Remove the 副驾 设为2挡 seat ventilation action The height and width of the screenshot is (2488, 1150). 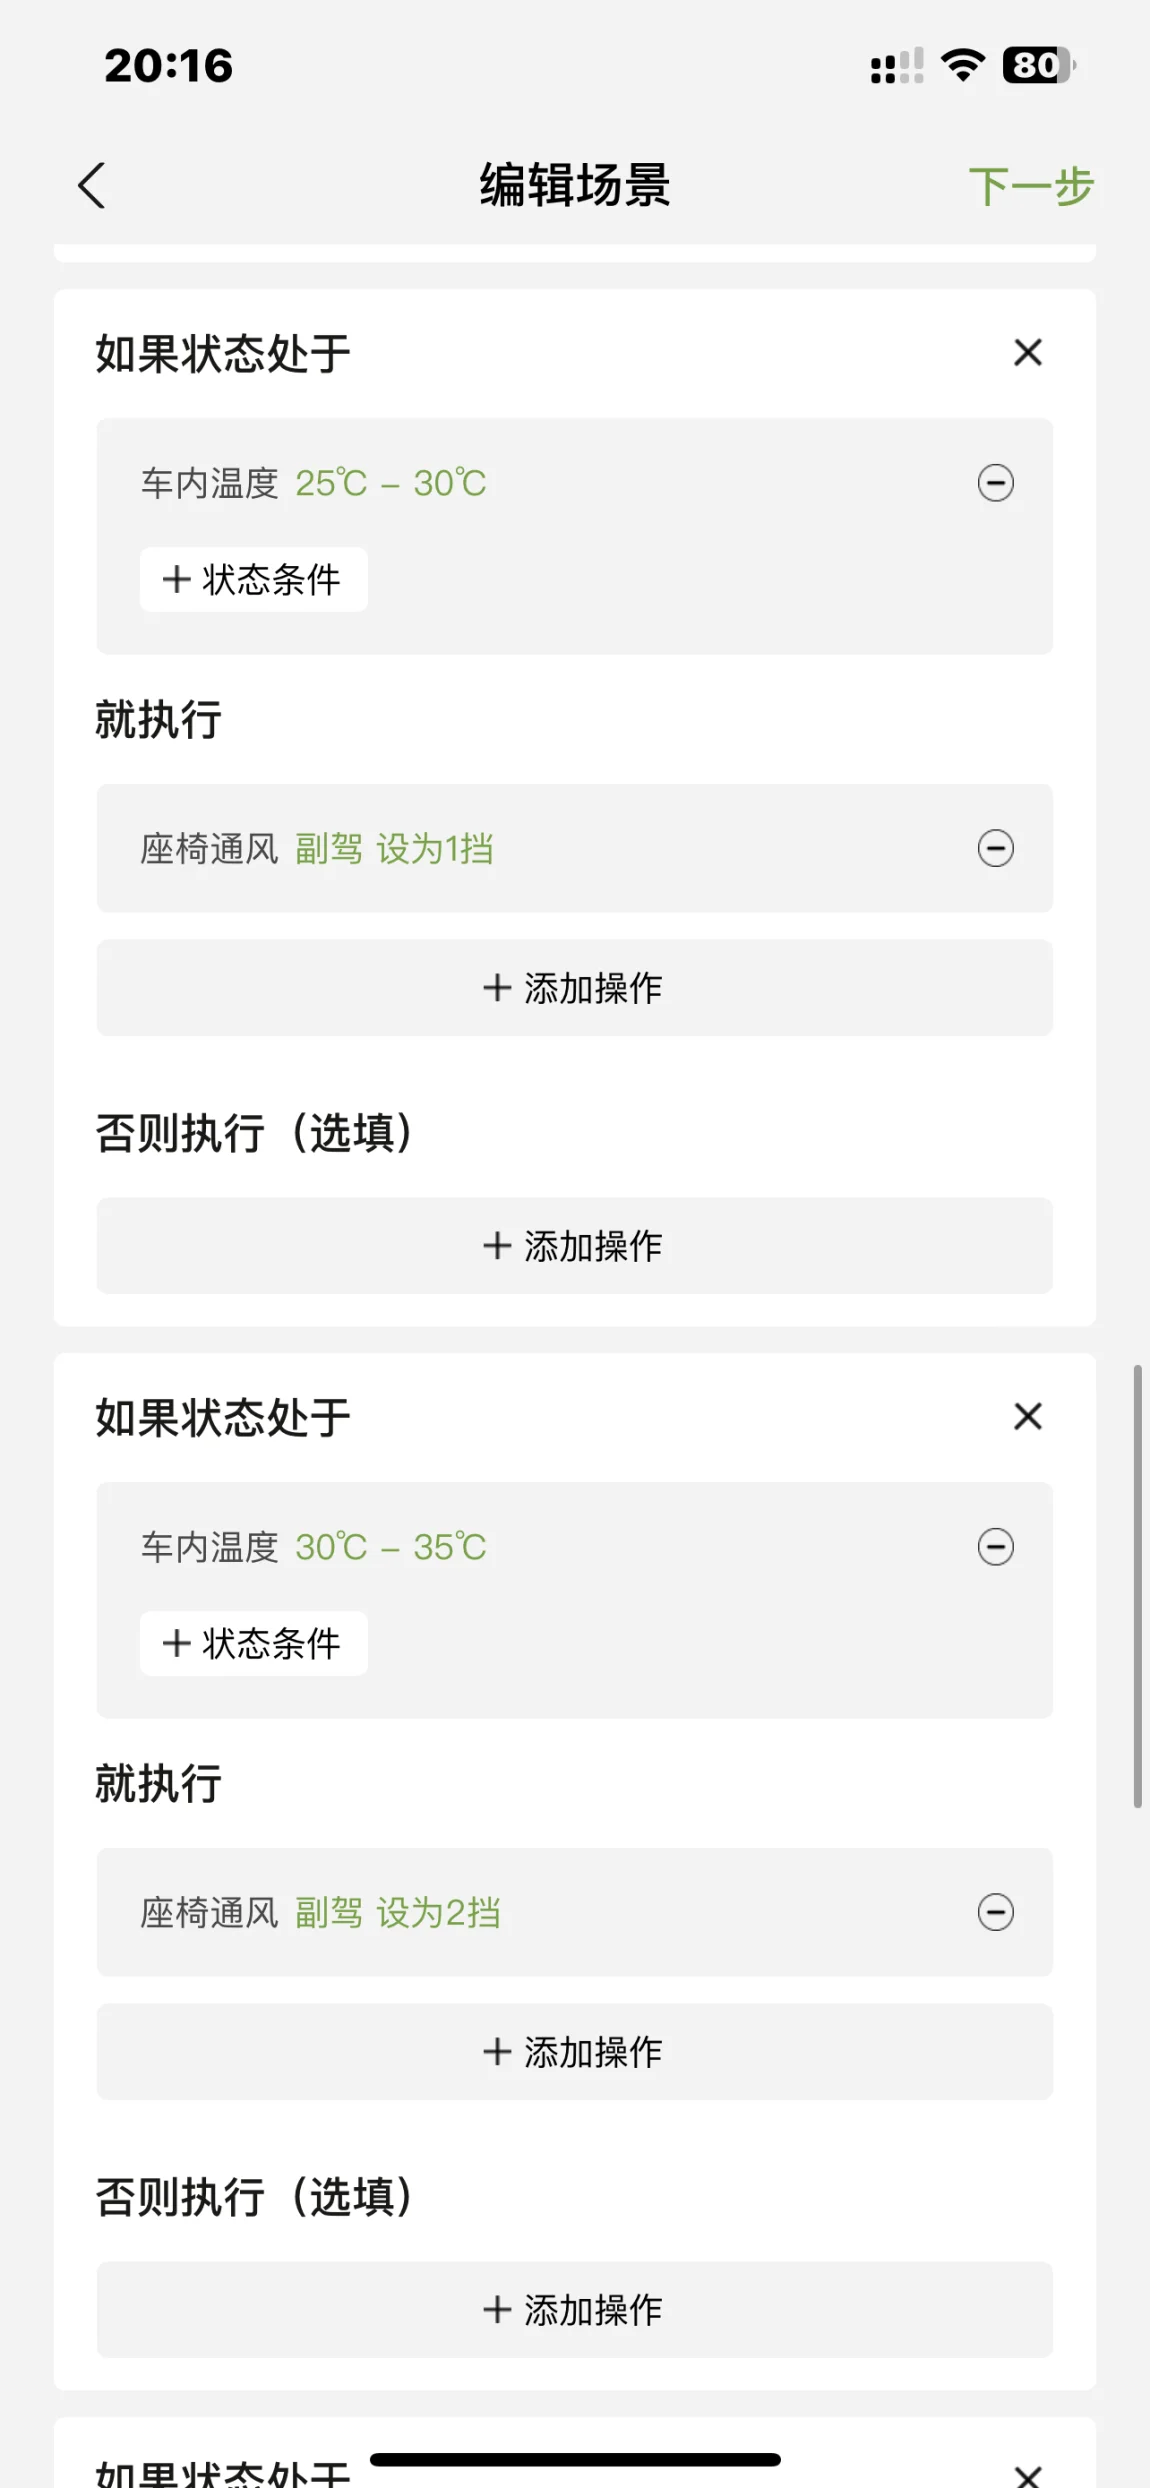pyautogui.click(x=995, y=1913)
